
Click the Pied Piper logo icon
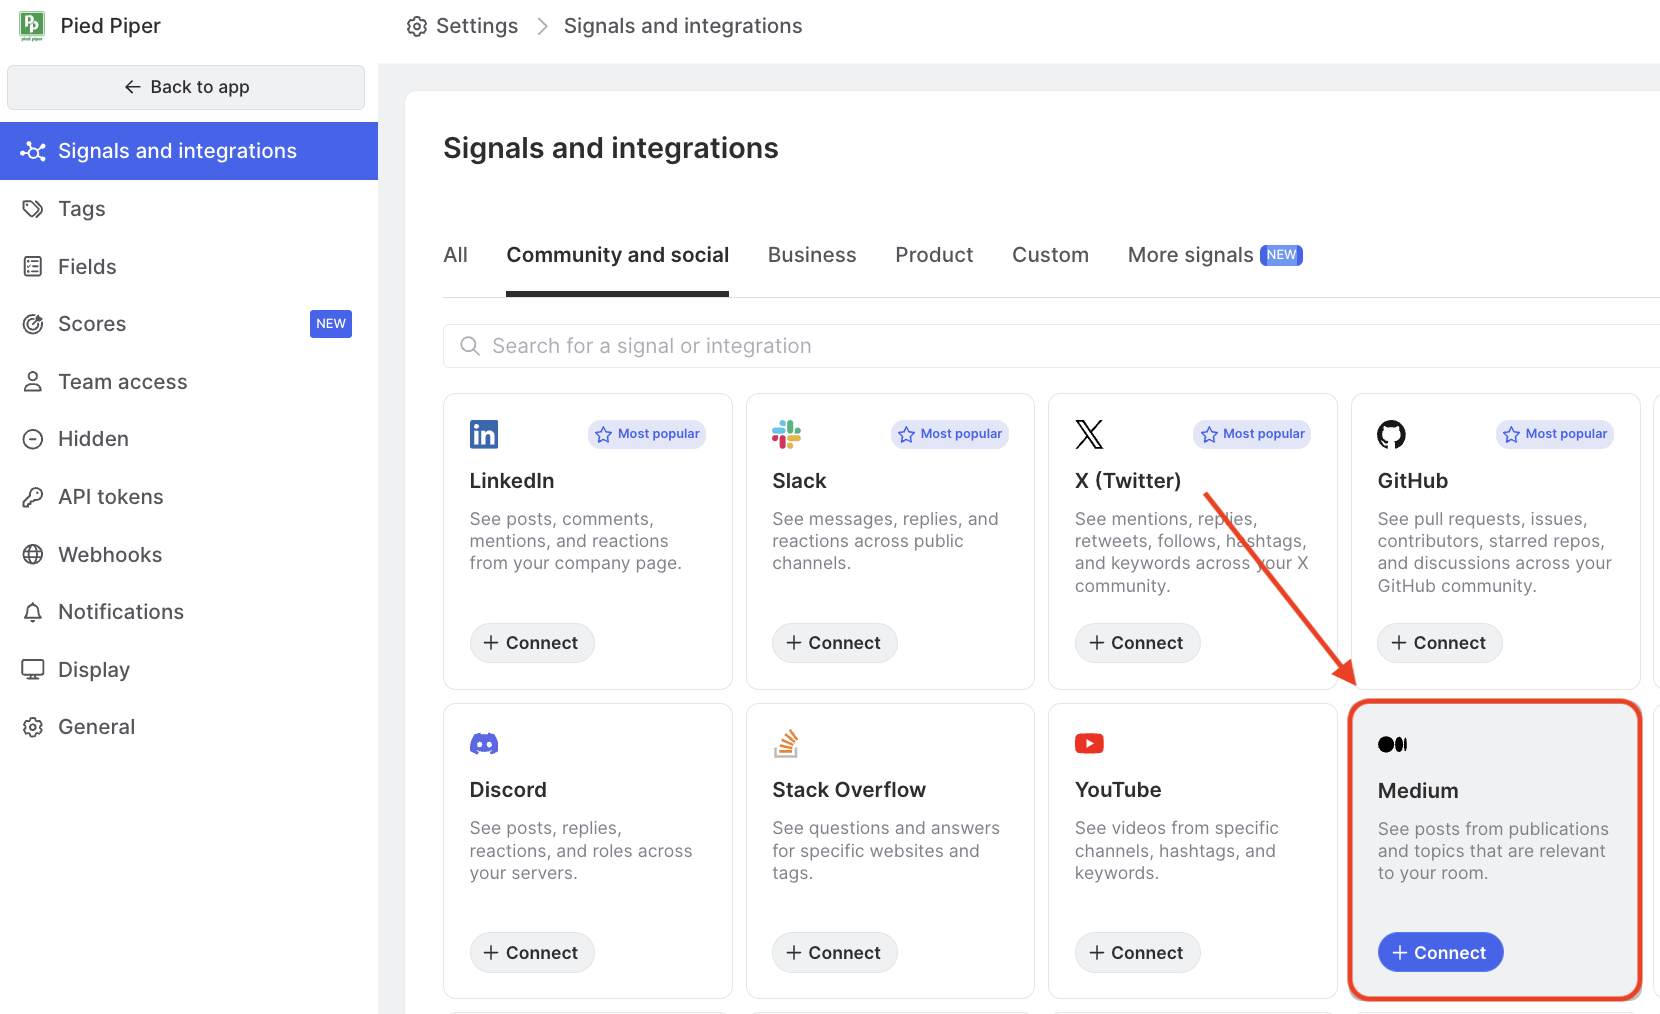(32, 26)
